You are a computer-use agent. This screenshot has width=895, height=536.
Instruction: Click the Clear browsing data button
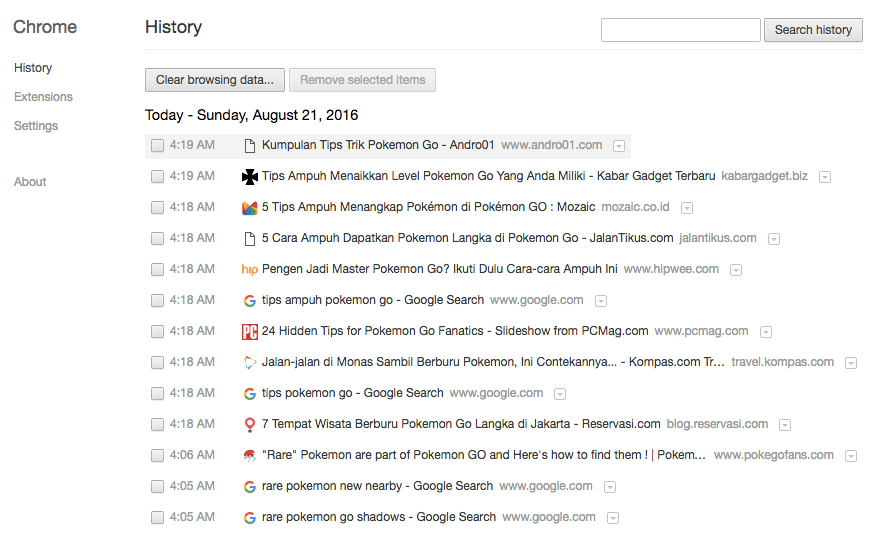[215, 80]
